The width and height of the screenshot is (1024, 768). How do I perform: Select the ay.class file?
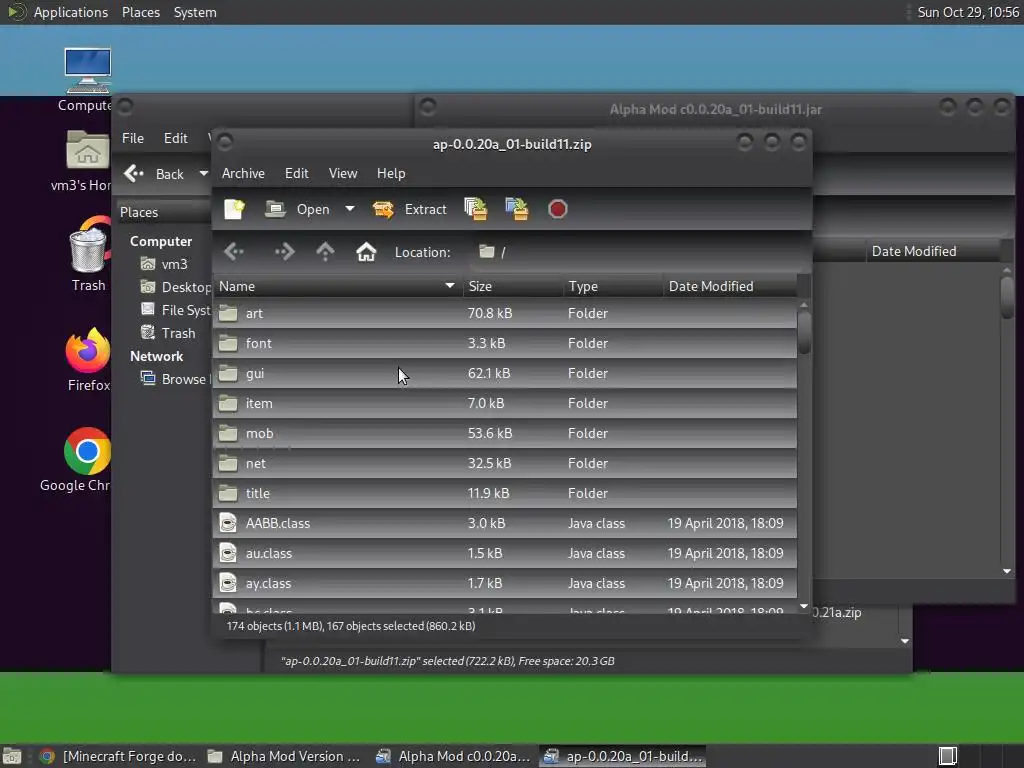point(505,584)
